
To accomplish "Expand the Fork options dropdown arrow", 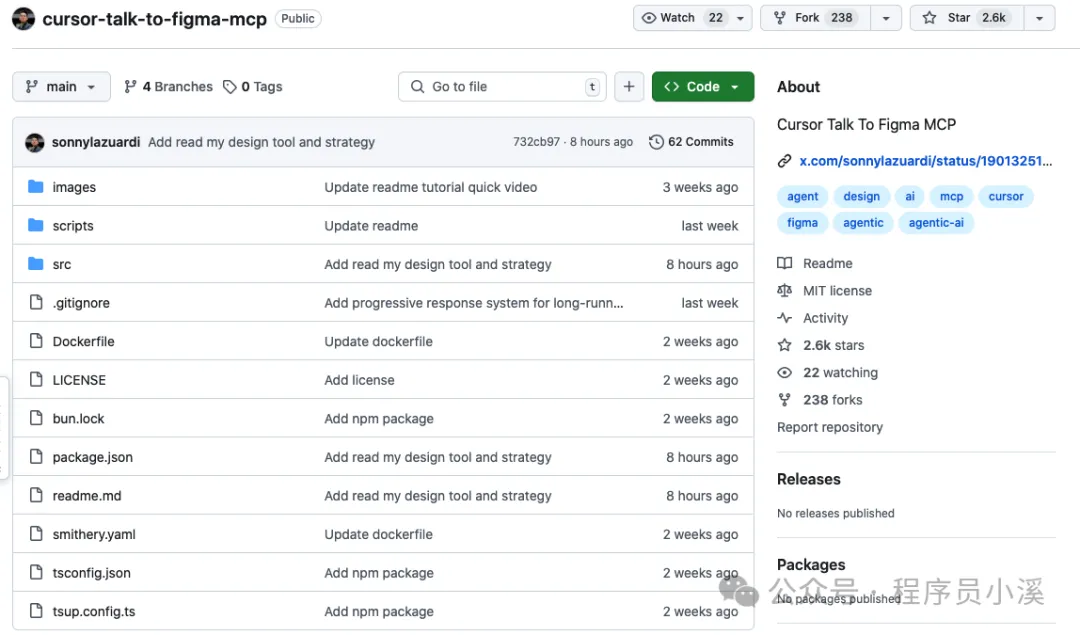I will click(x=886, y=18).
